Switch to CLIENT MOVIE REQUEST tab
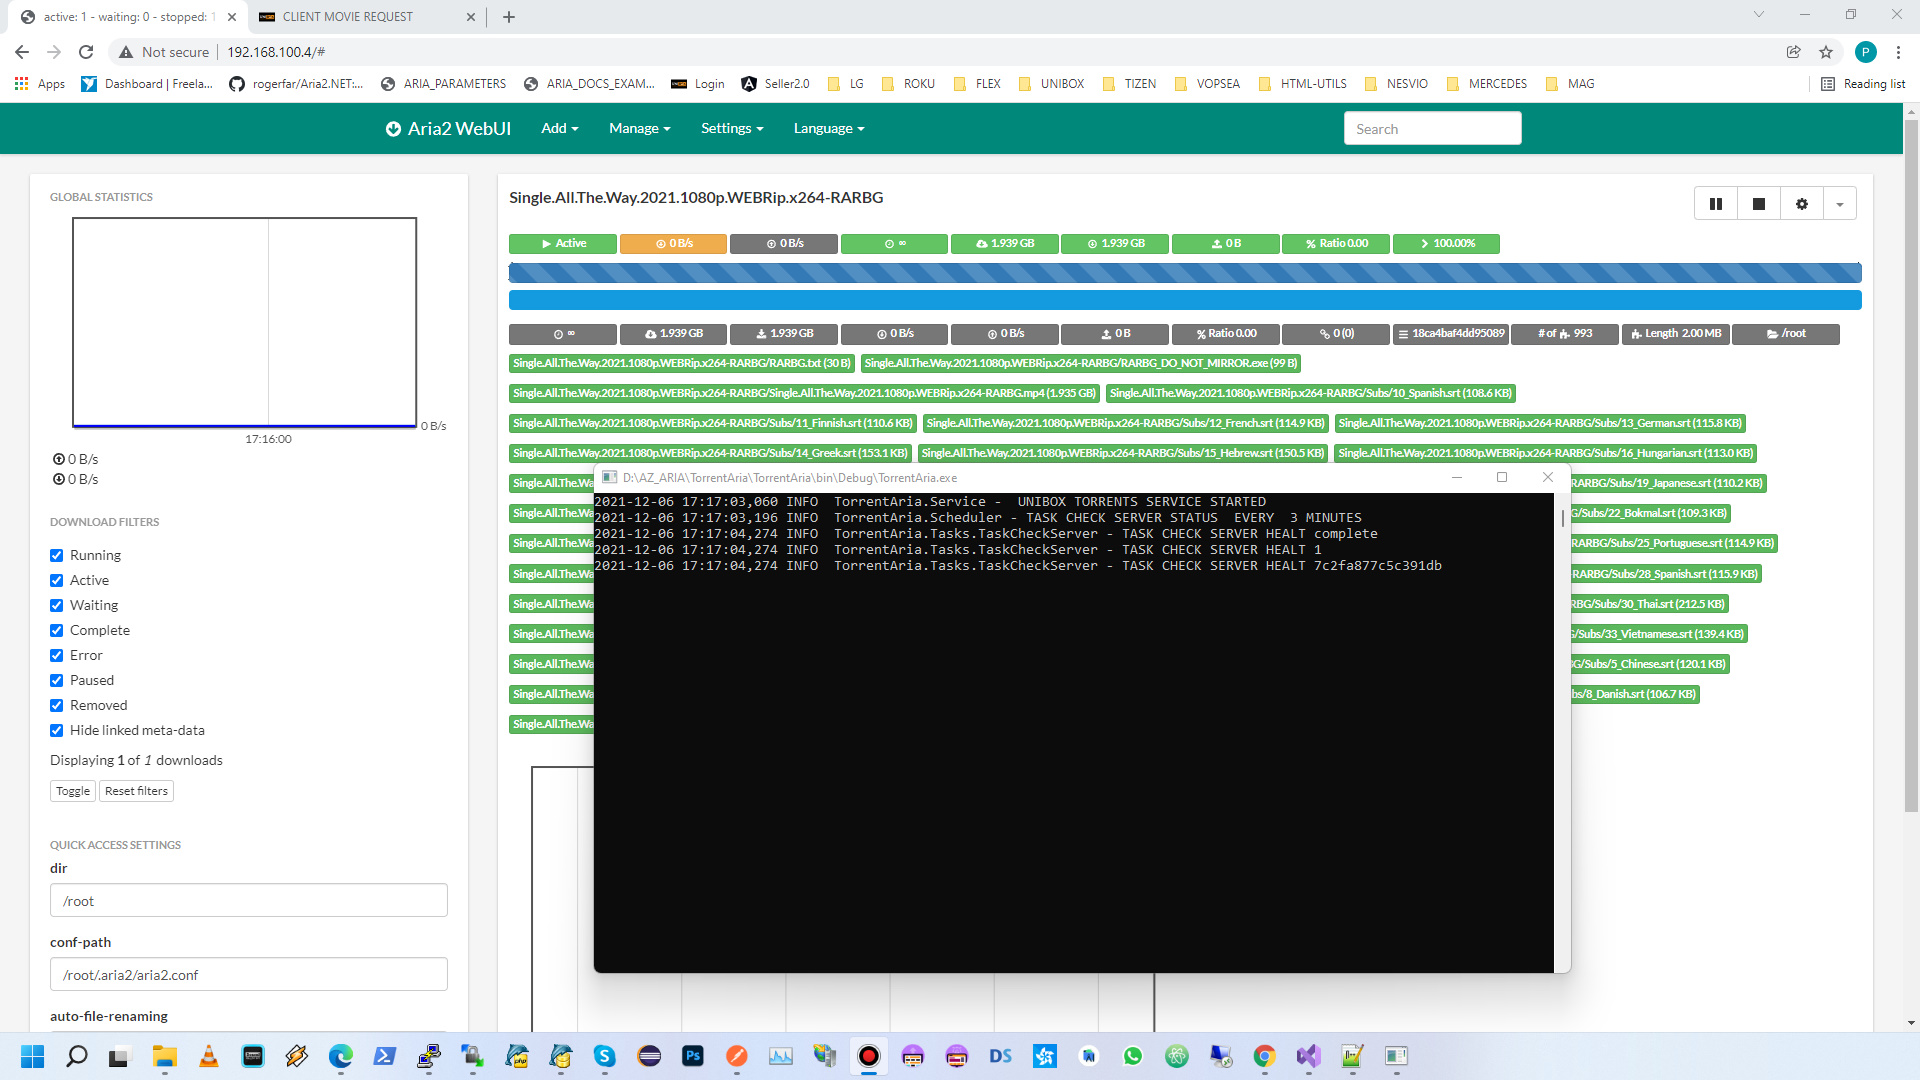This screenshot has width=1920, height=1080. point(348,17)
